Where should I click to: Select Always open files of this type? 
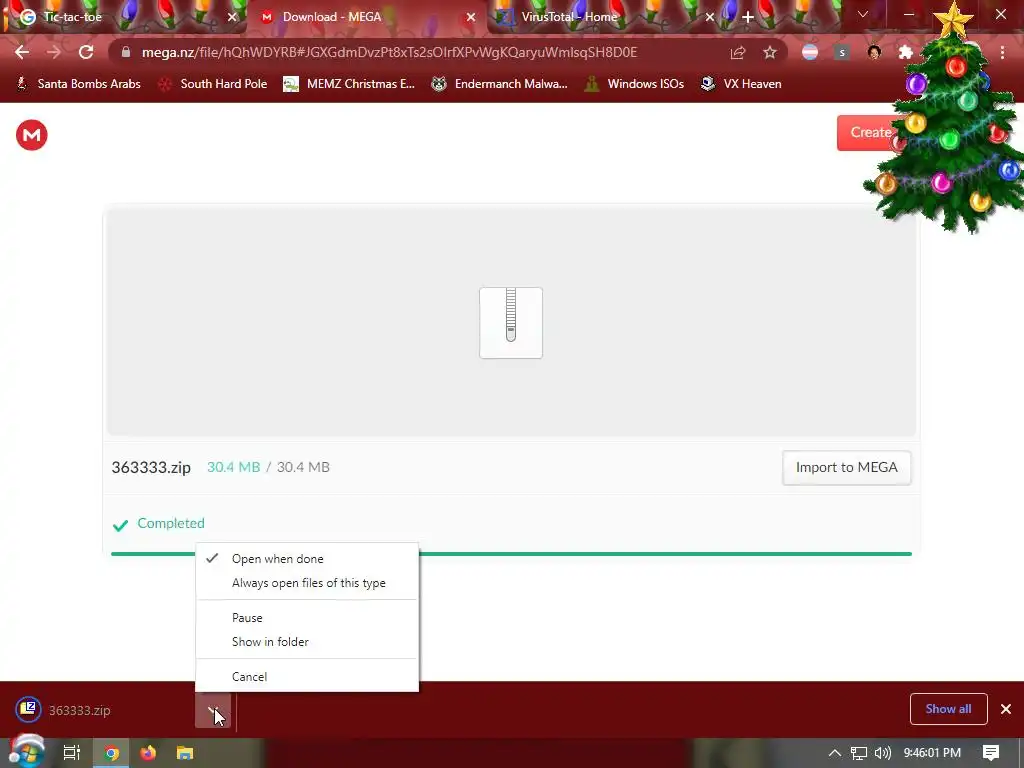tap(307, 583)
